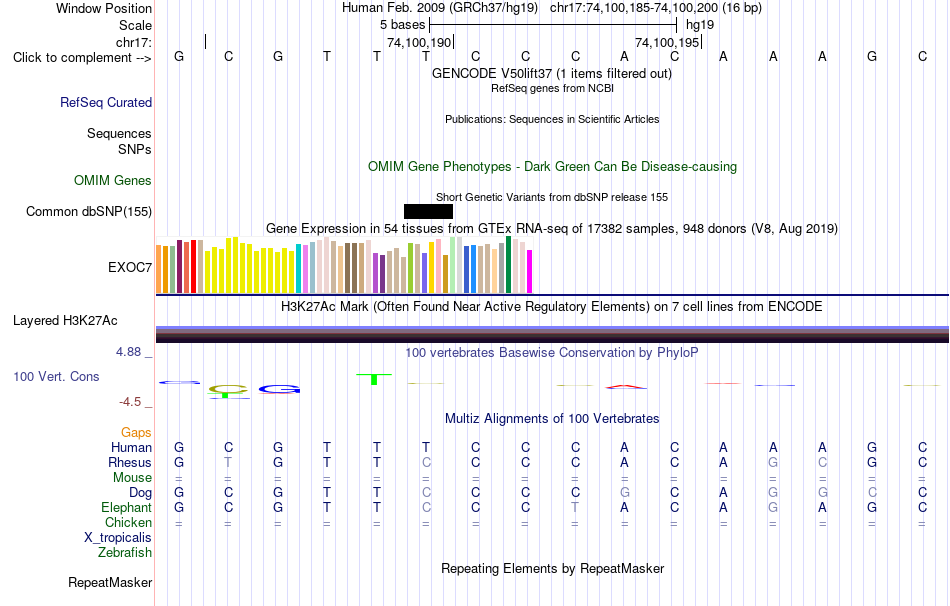Screen dimensions: 950x606
Task: Click 'Repeating Elements by RepeatMasker' title
Action: click(x=553, y=568)
